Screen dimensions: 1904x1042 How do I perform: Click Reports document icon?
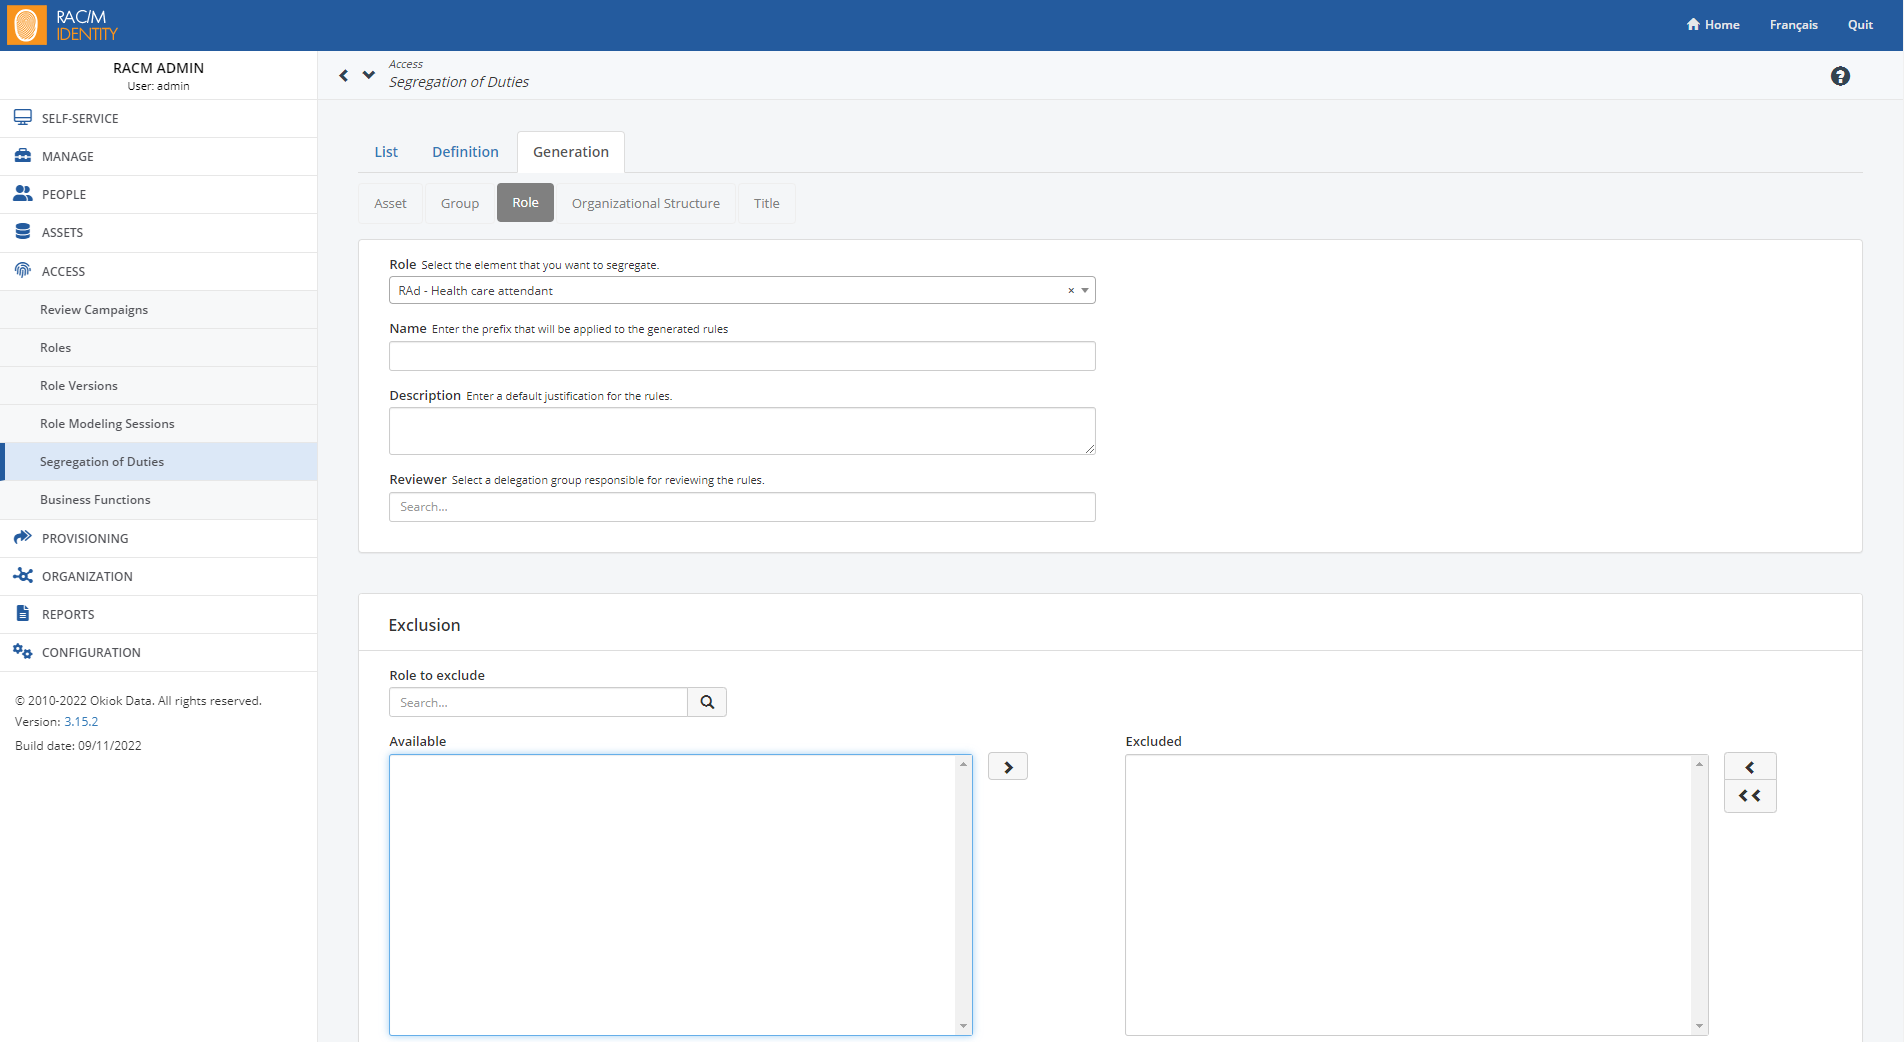[22, 614]
